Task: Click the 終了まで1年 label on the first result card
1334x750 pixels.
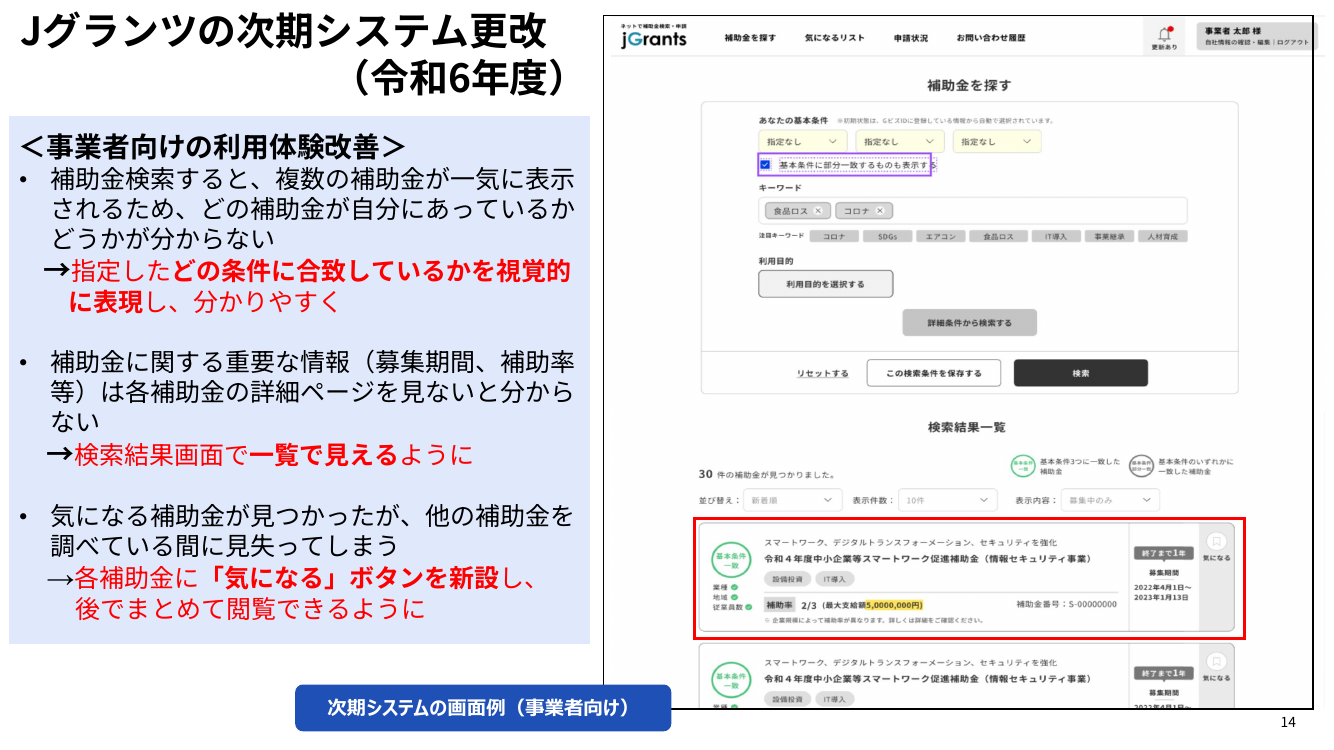Action: click(x=1164, y=552)
